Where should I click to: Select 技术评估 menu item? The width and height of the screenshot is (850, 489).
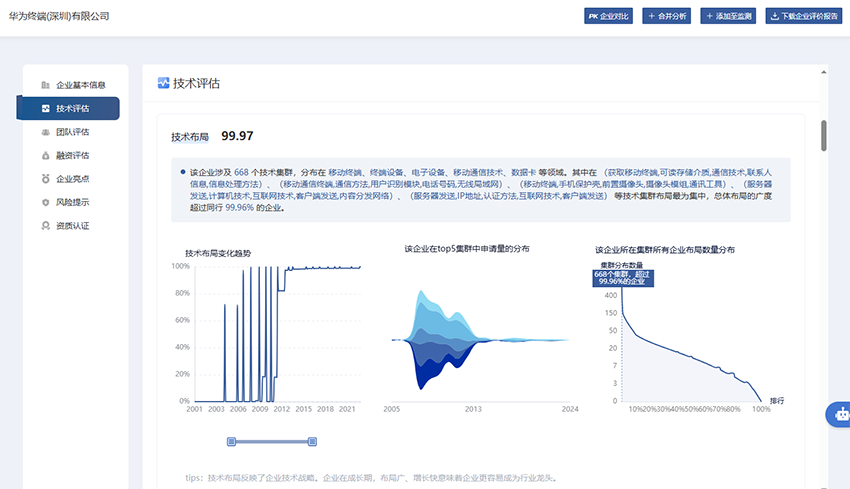click(x=68, y=108)
